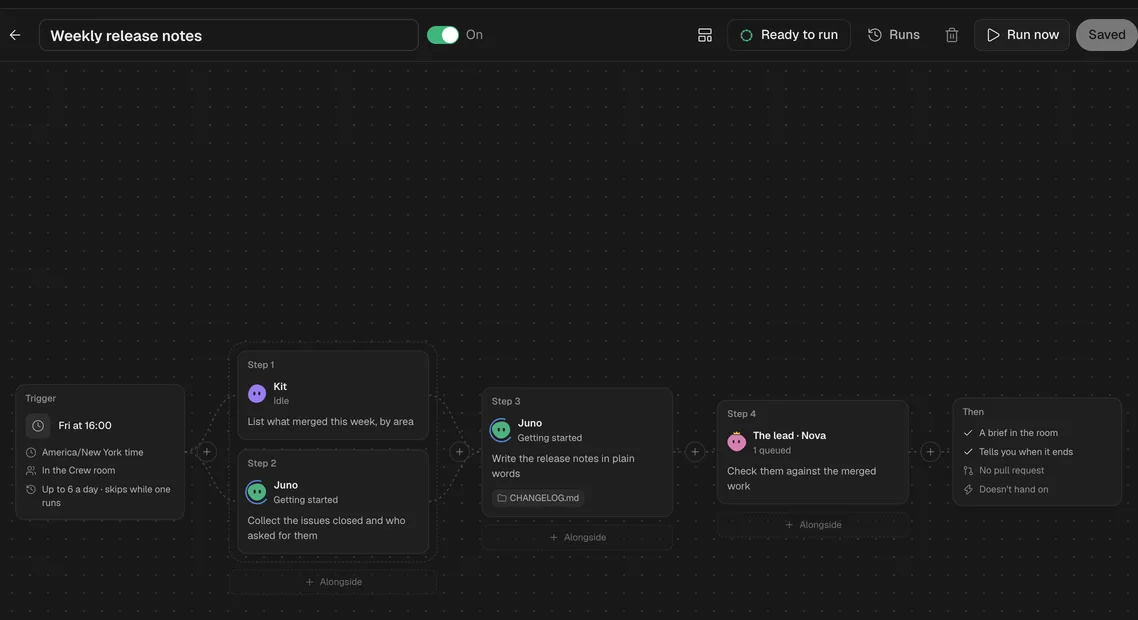This screenshot has height=620, width=1138.
Task: Open the layout view icon
Action: tap(705, 35)
